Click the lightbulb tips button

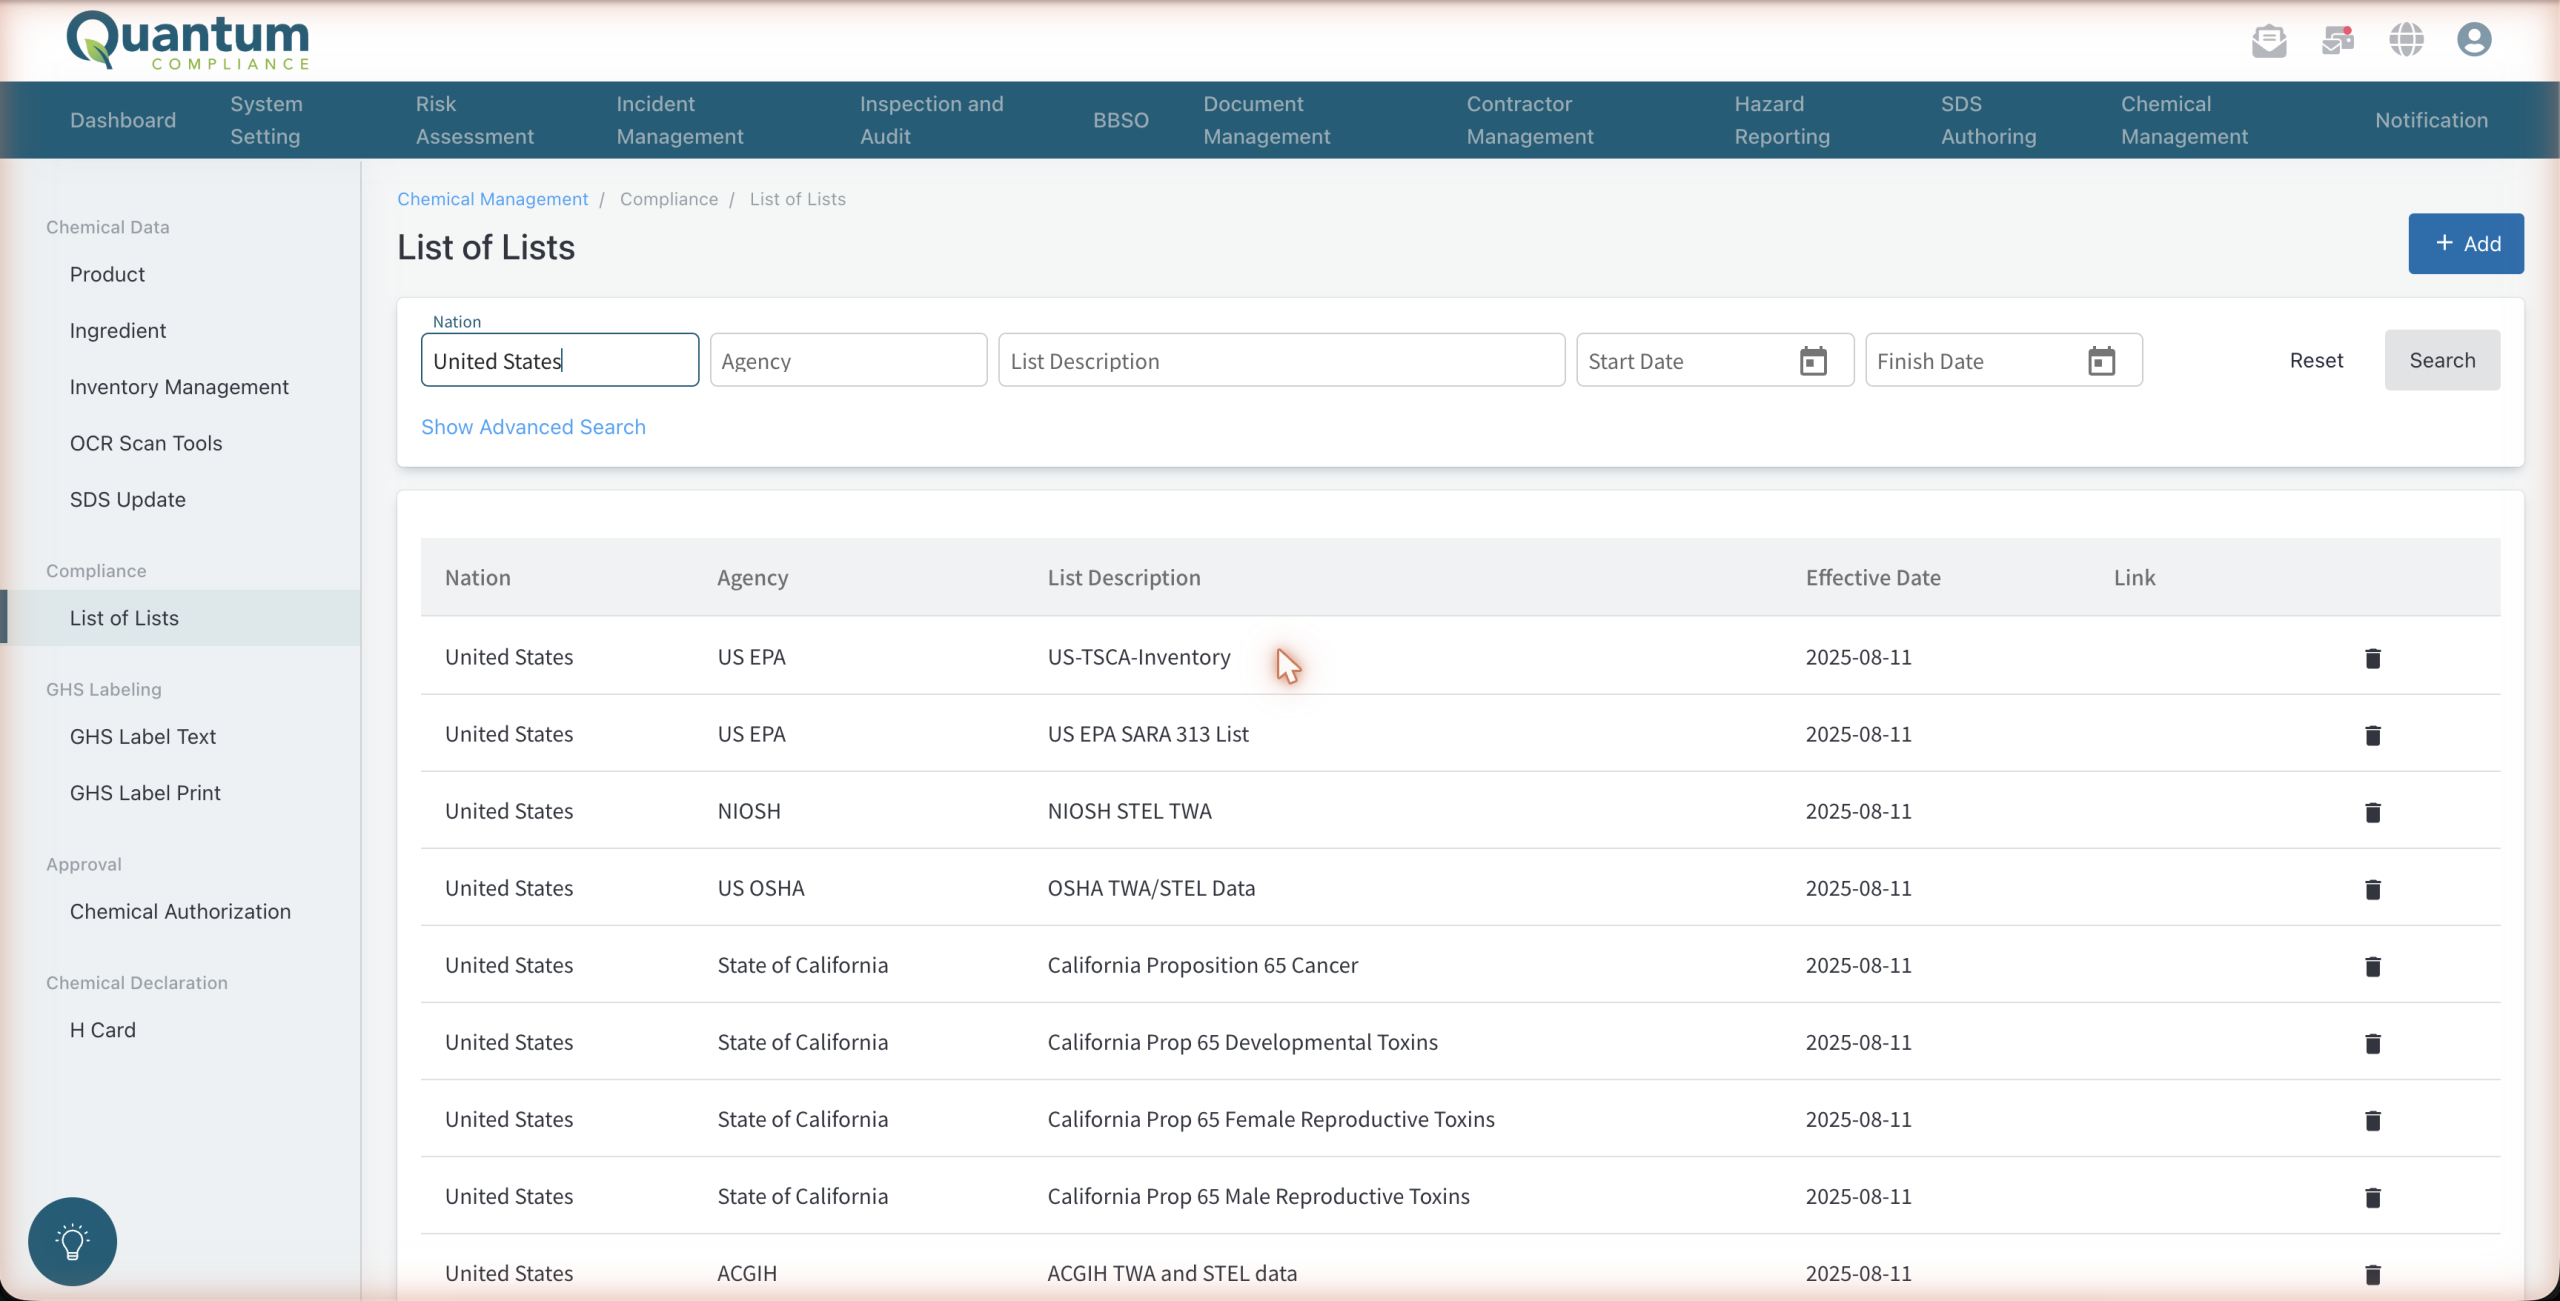click(73, 1241)
